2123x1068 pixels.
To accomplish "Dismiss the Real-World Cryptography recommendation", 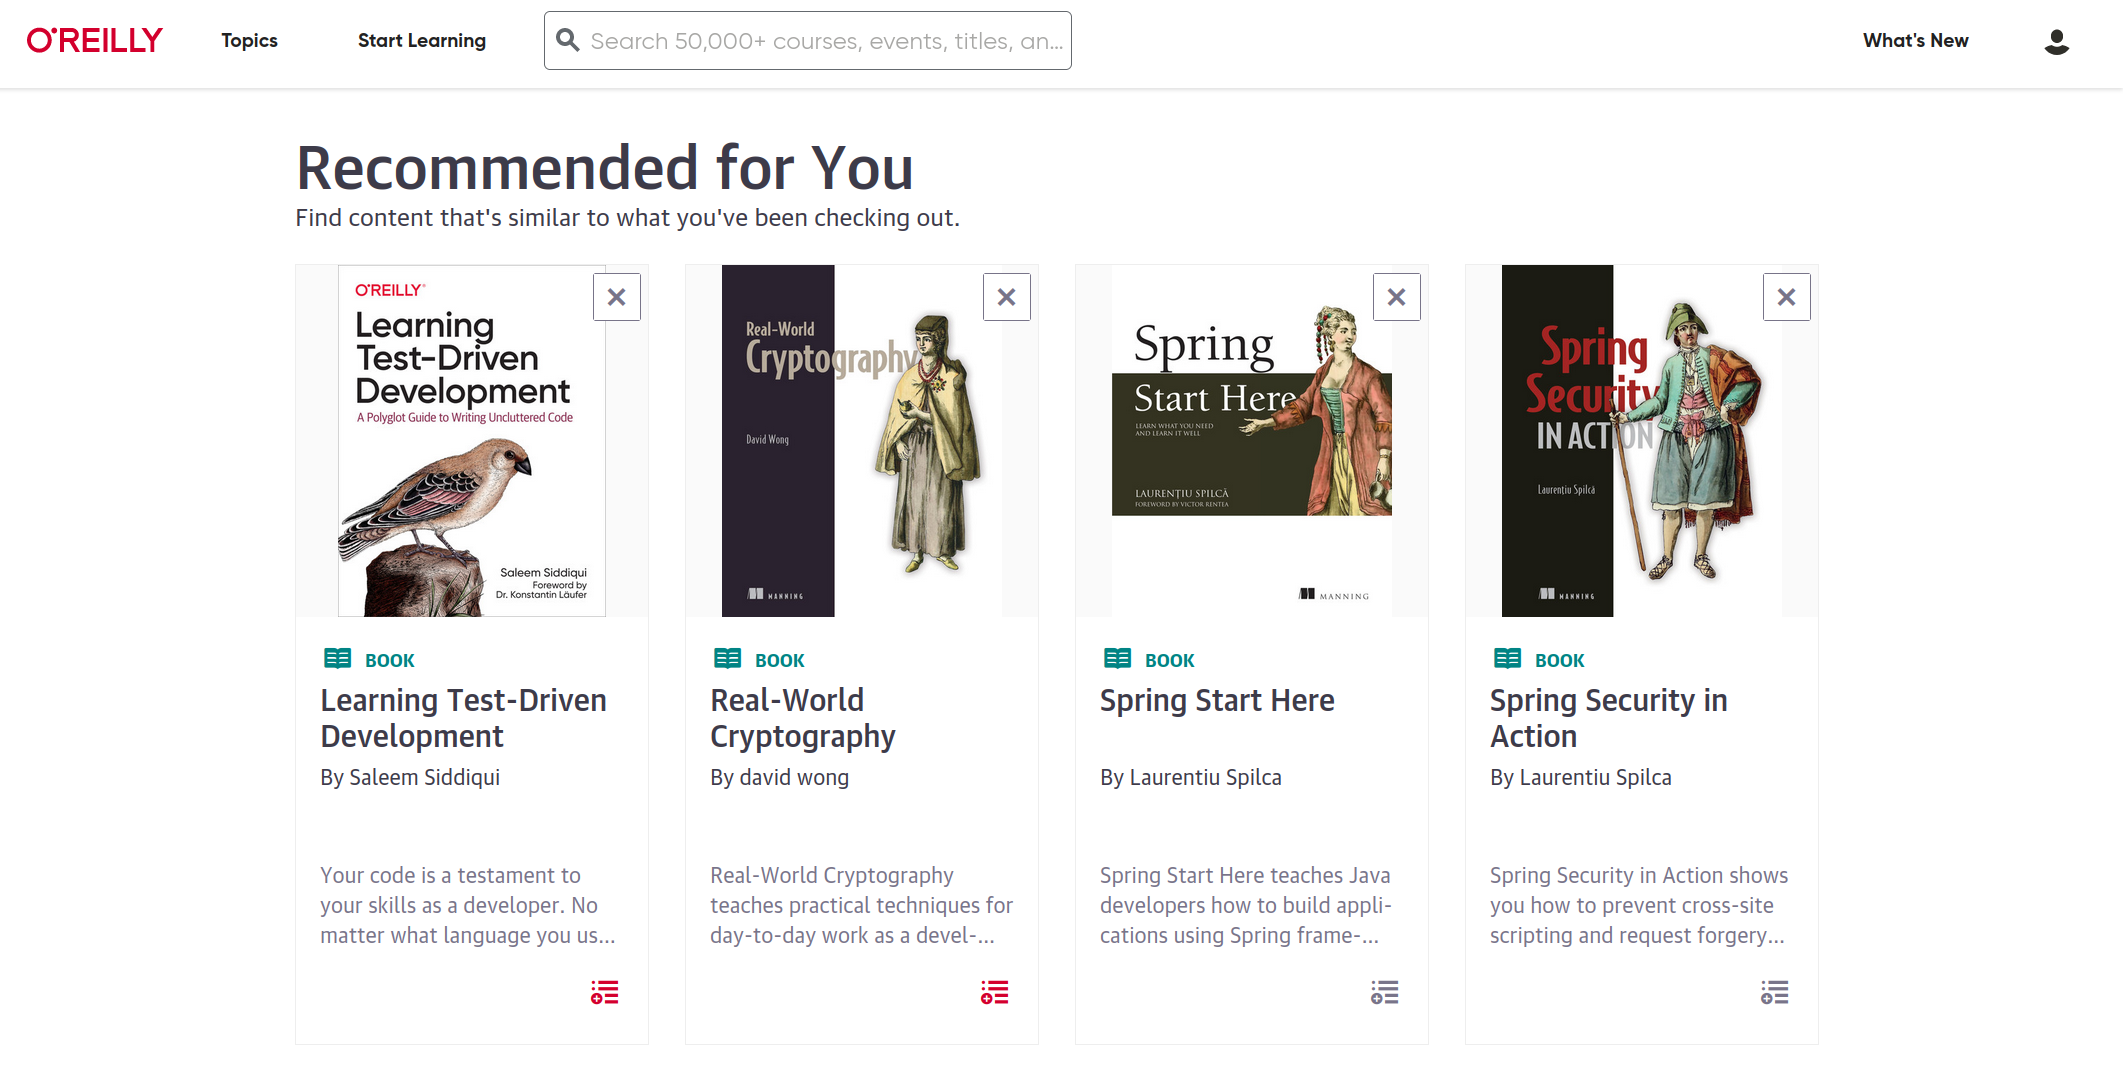I will (1007, 297).
